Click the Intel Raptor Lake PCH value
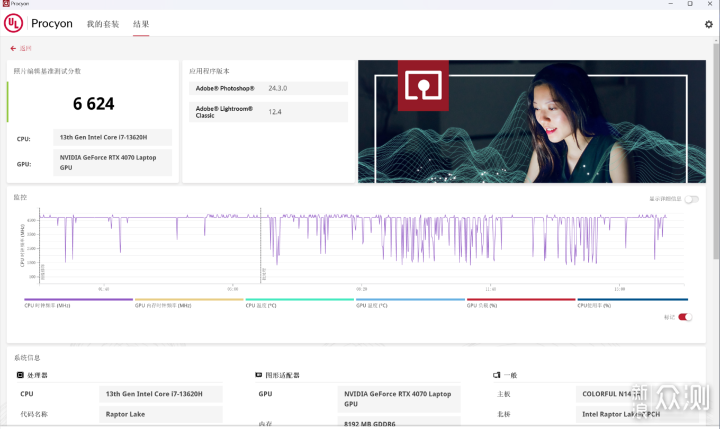The image size is (720, 429). pos(637,414)
